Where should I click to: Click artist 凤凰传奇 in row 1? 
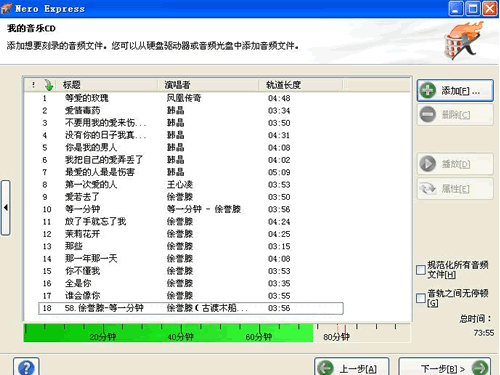click(184, 98)
